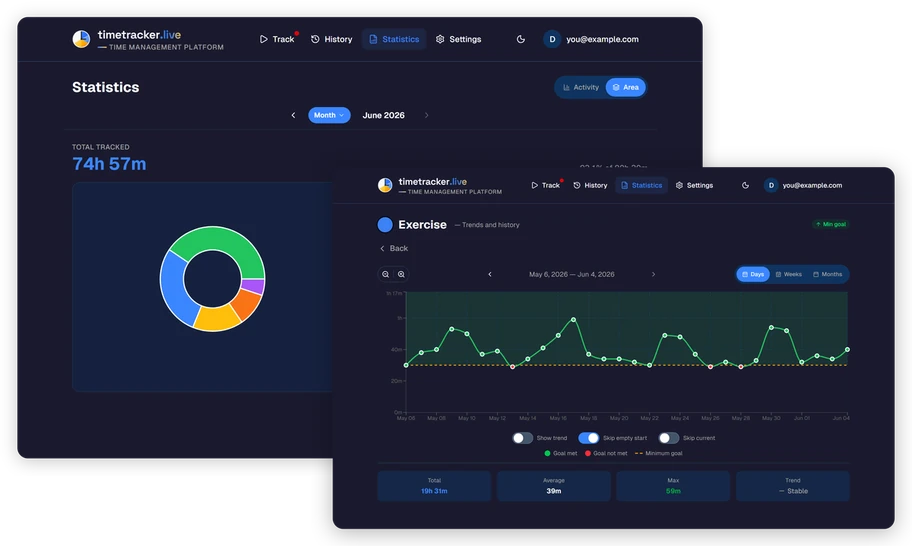
Task: Click the last data point at Jun 04
Action: point(847,349)
